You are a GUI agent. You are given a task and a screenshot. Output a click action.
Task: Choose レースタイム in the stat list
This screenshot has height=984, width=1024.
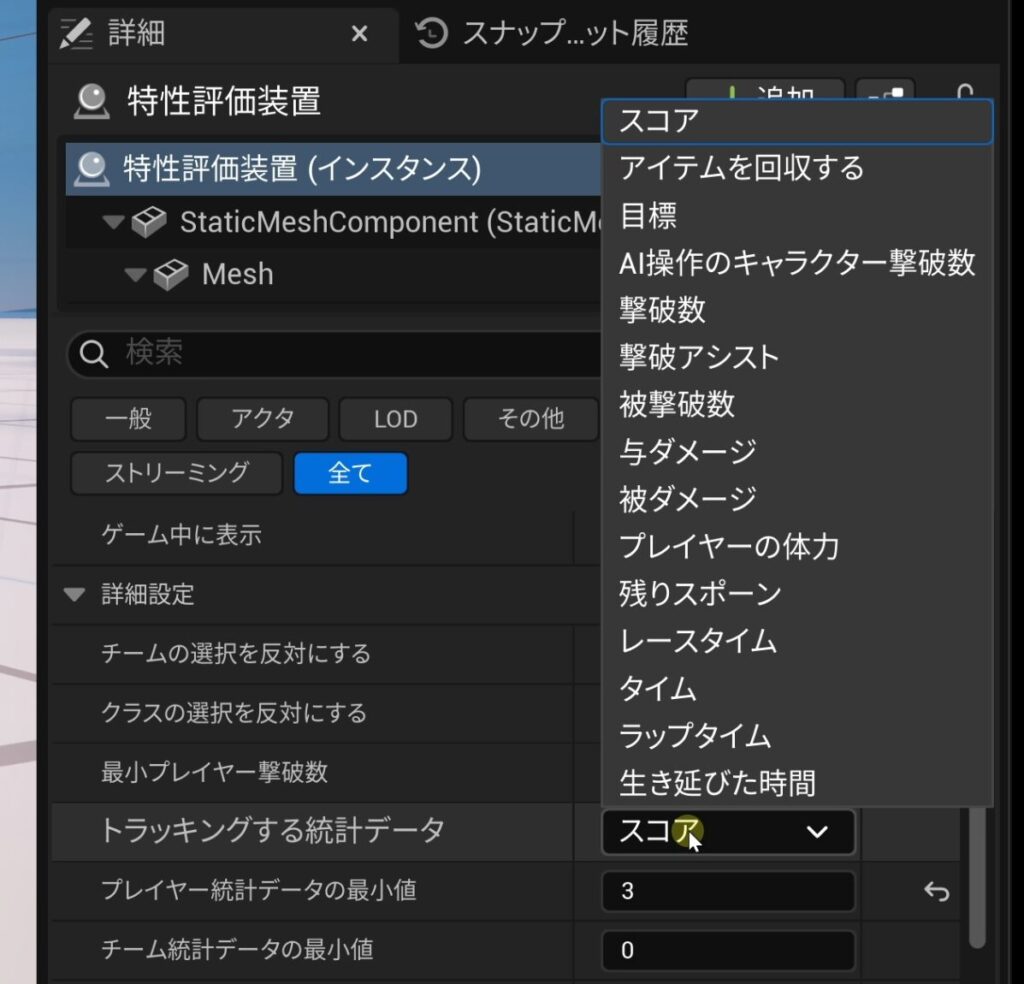697,640
